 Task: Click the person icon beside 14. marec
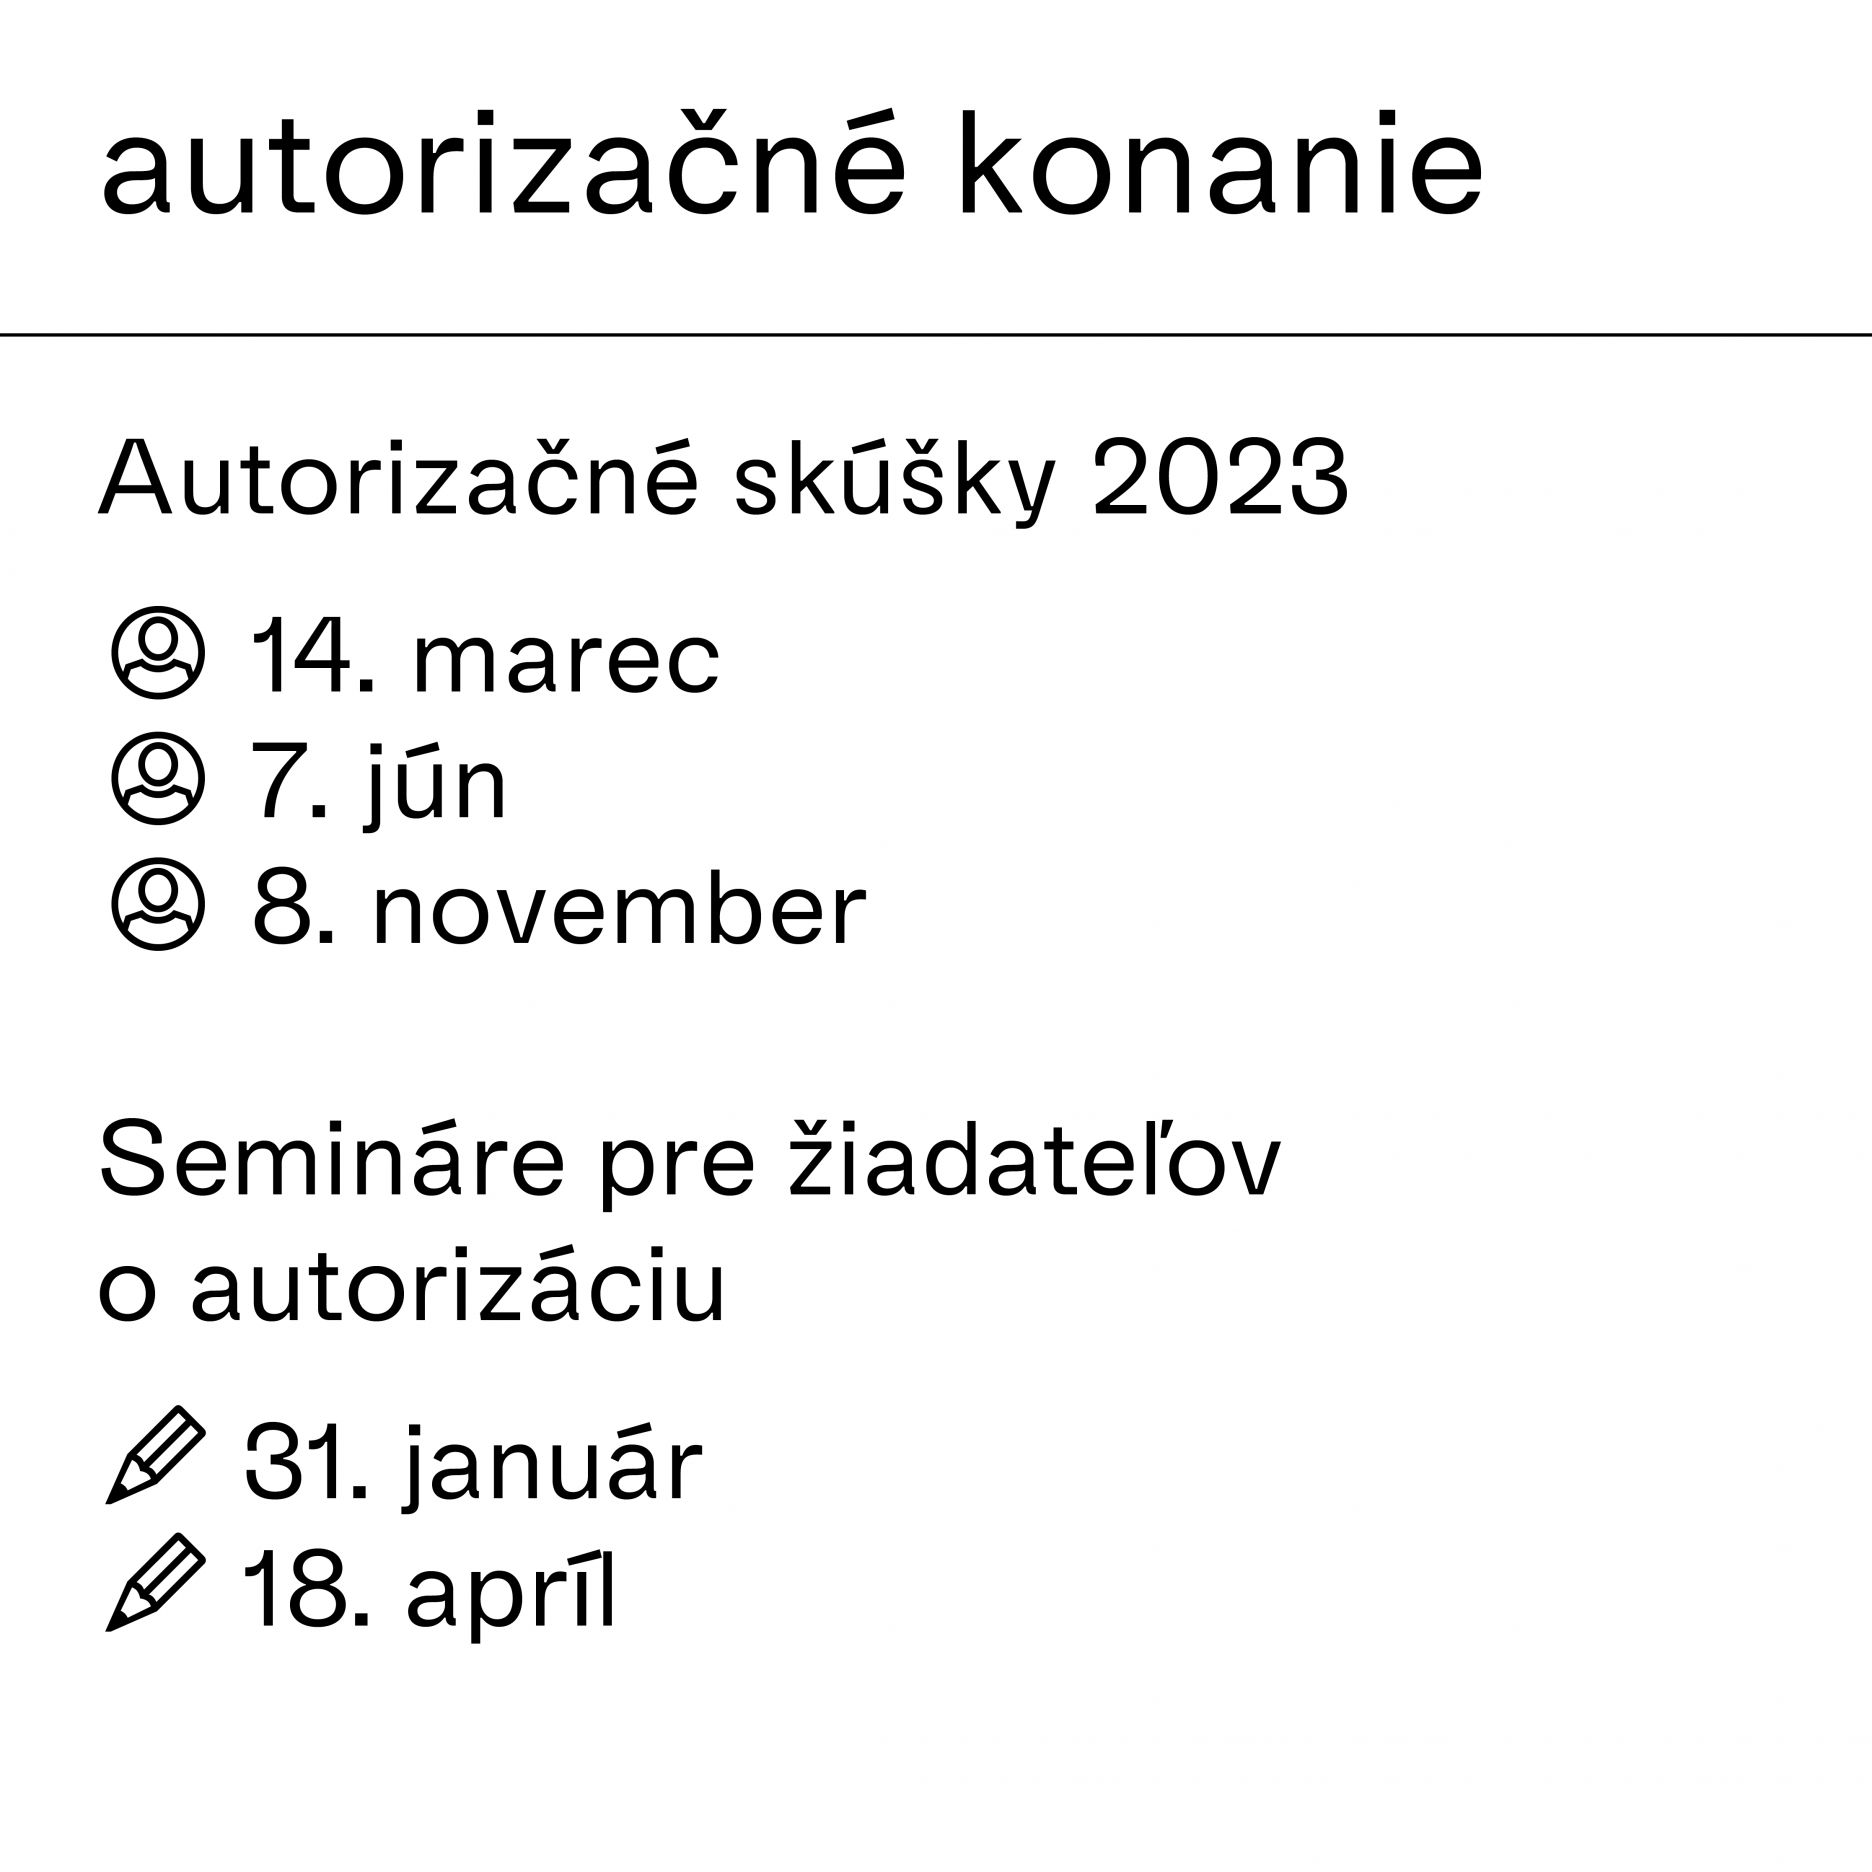point(158,653)
